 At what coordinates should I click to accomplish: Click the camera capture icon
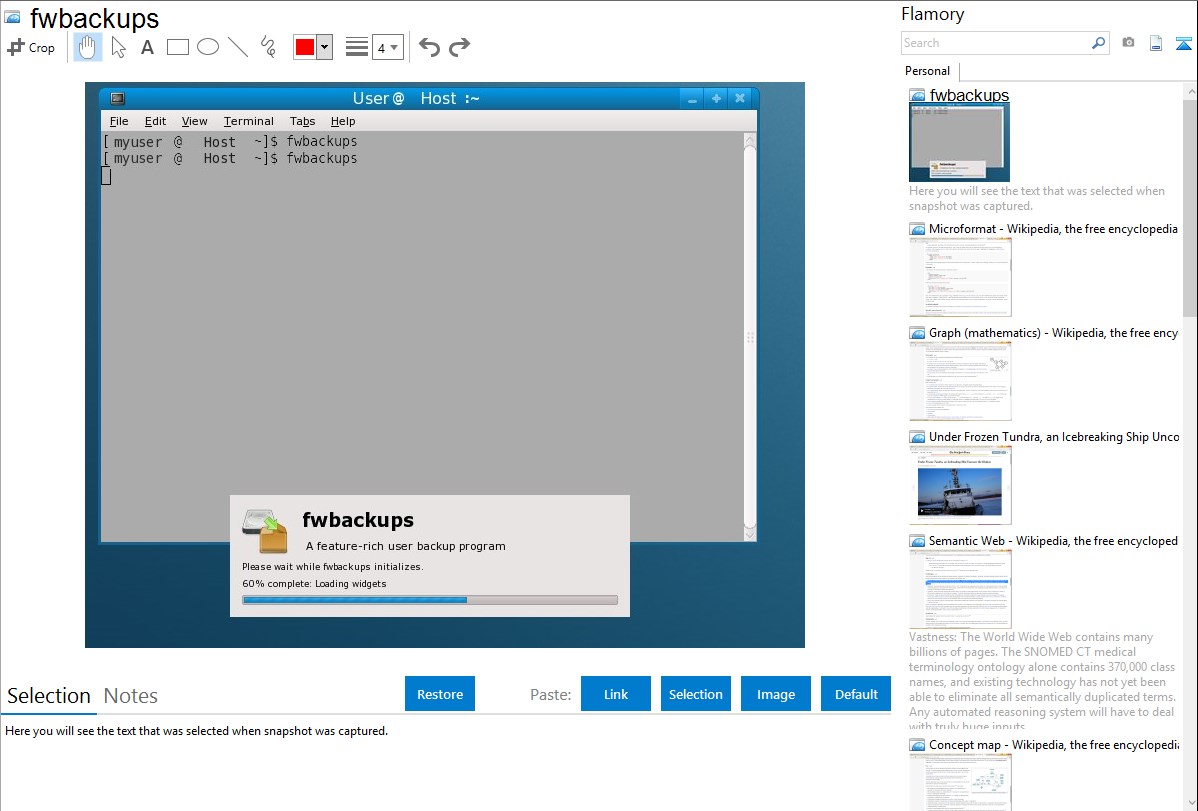coord(1128,43)
